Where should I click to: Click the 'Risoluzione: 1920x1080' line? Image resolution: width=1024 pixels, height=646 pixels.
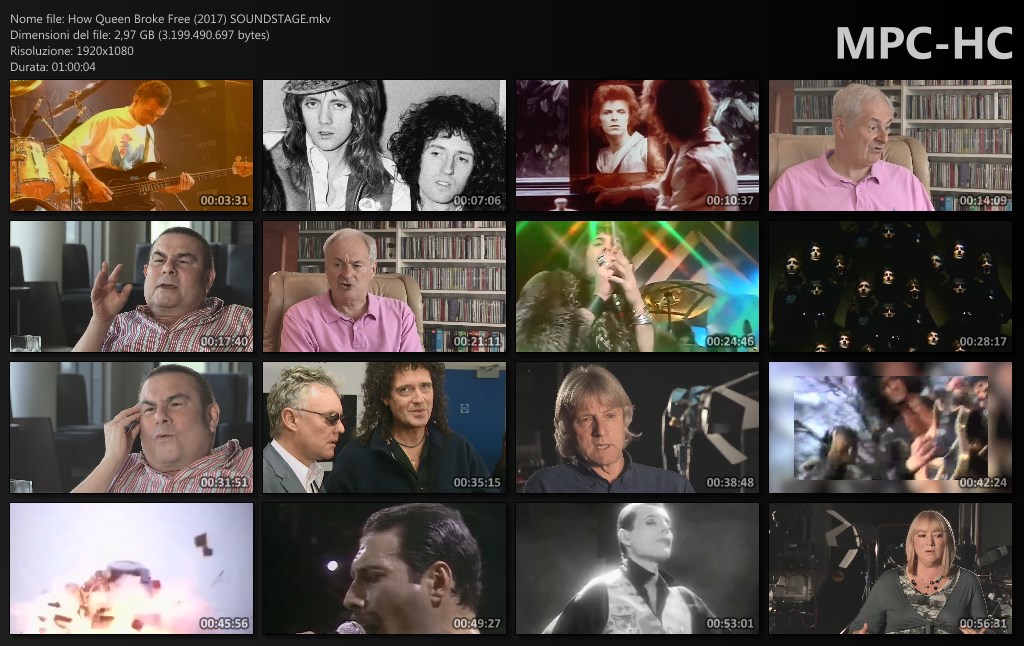pos(72,51)
